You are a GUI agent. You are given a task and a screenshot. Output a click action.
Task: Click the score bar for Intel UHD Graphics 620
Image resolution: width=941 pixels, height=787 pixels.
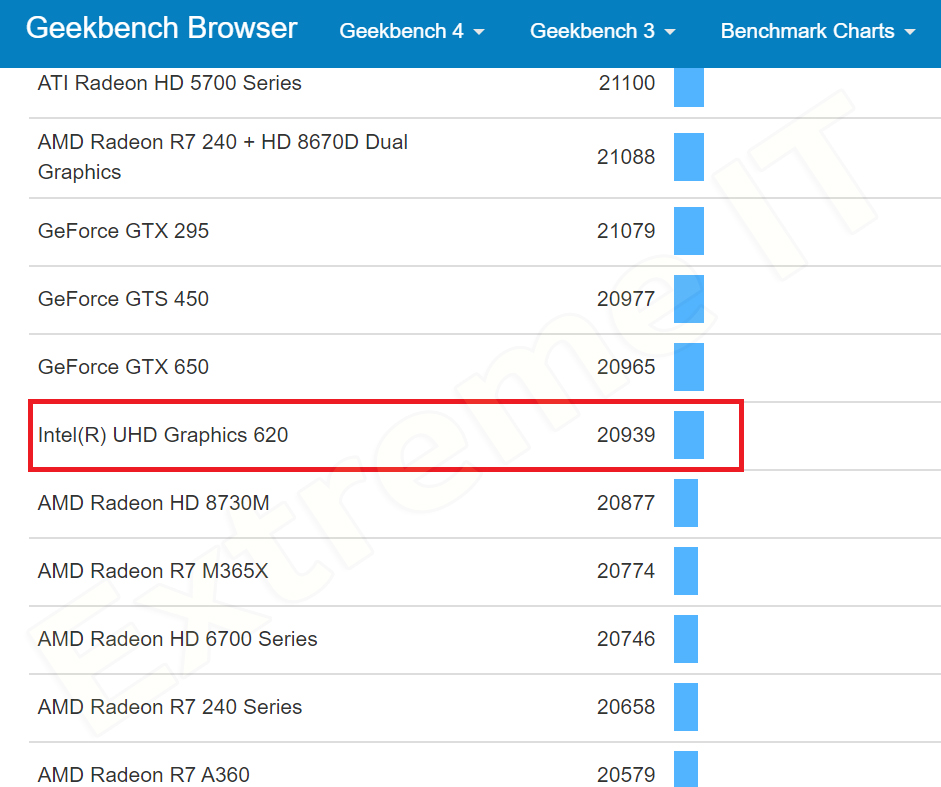[x=689, y=435]
